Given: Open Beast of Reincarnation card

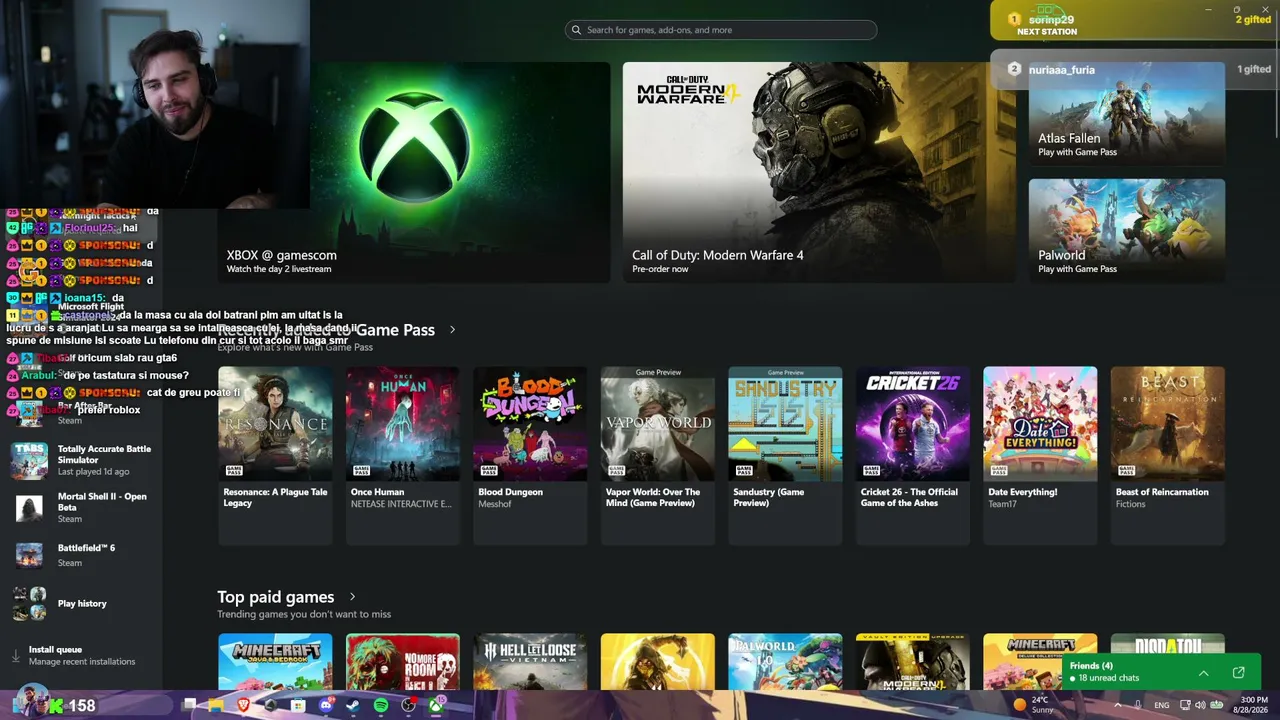Looking at the screenshot, I should click(1168, 455).
